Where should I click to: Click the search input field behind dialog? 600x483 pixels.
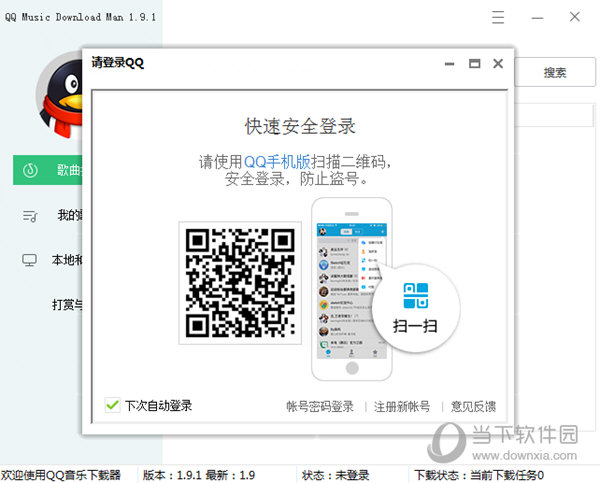pos(554,114)
